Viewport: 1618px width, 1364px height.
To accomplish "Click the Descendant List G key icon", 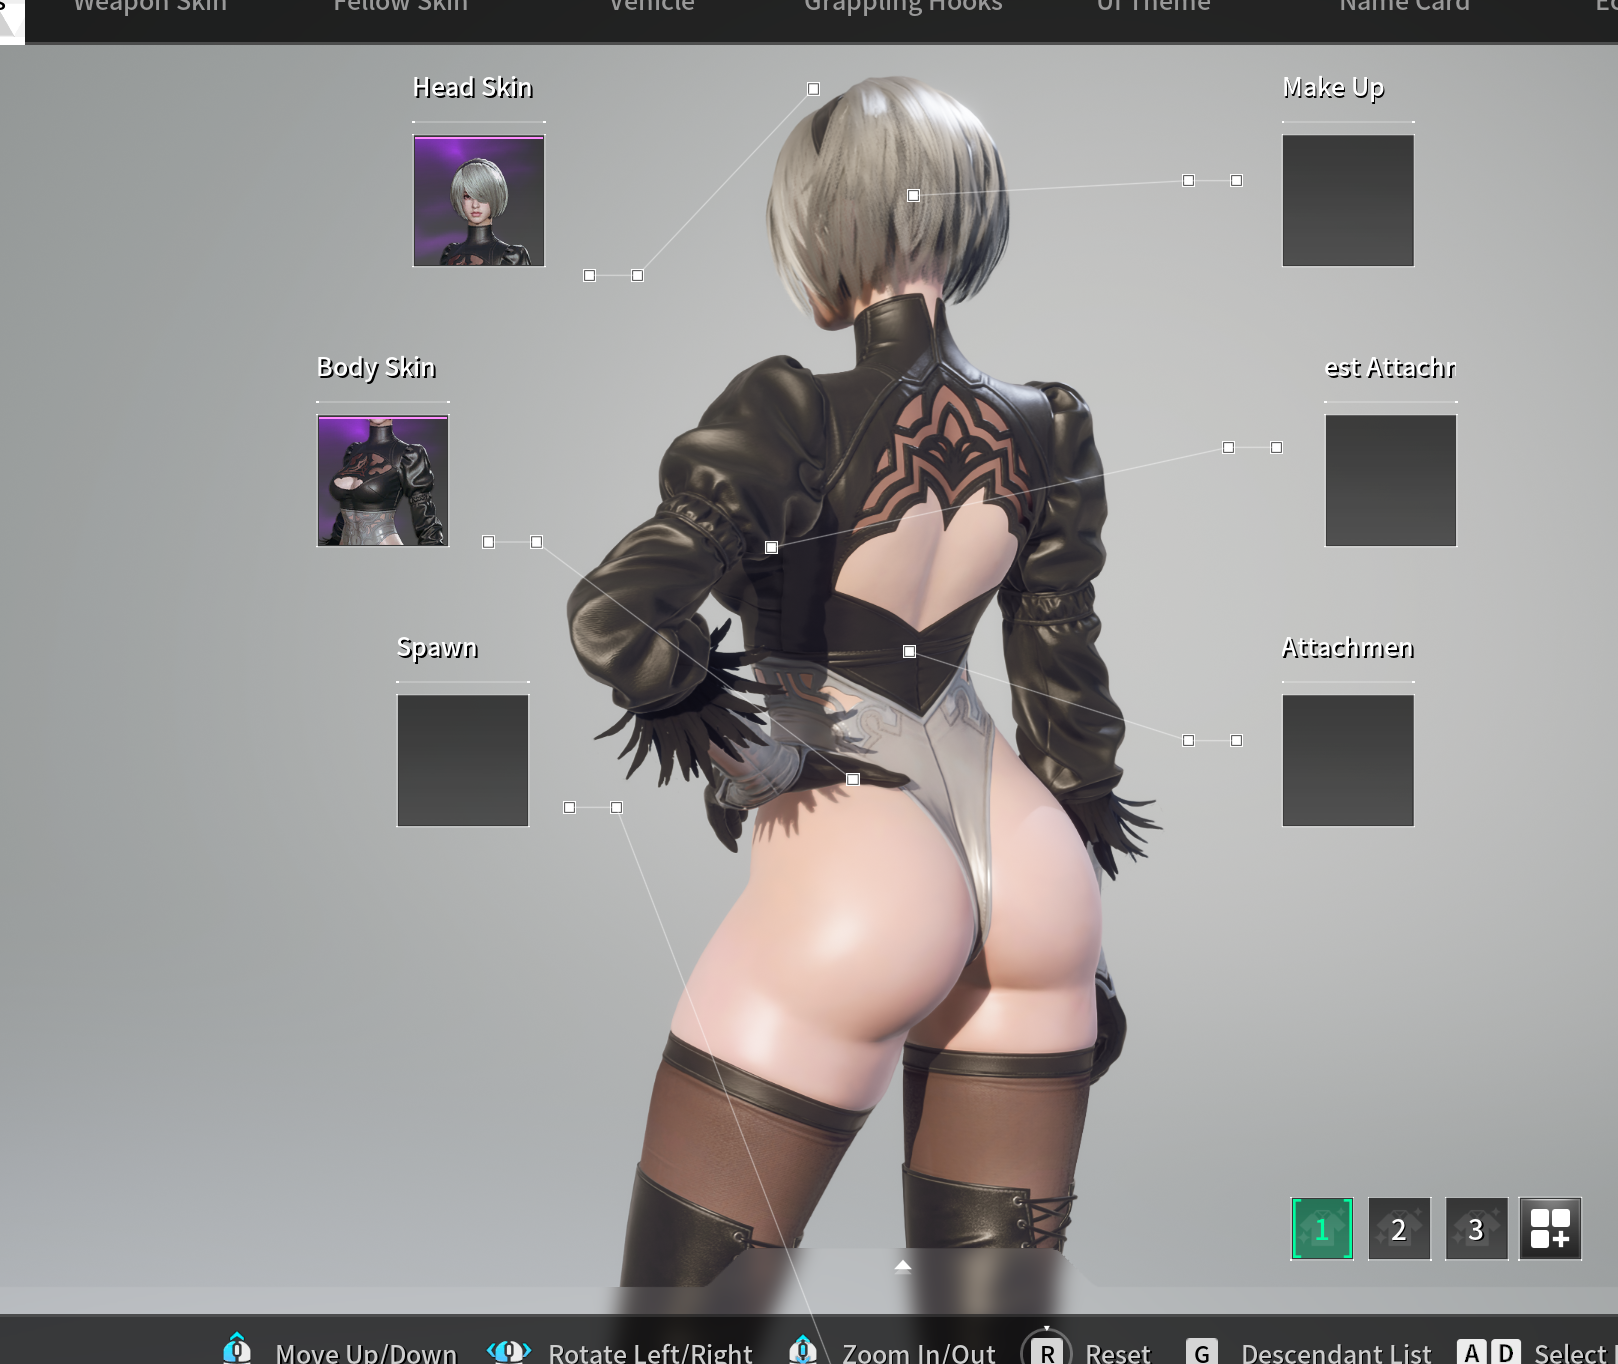I will point(1202,1352).
